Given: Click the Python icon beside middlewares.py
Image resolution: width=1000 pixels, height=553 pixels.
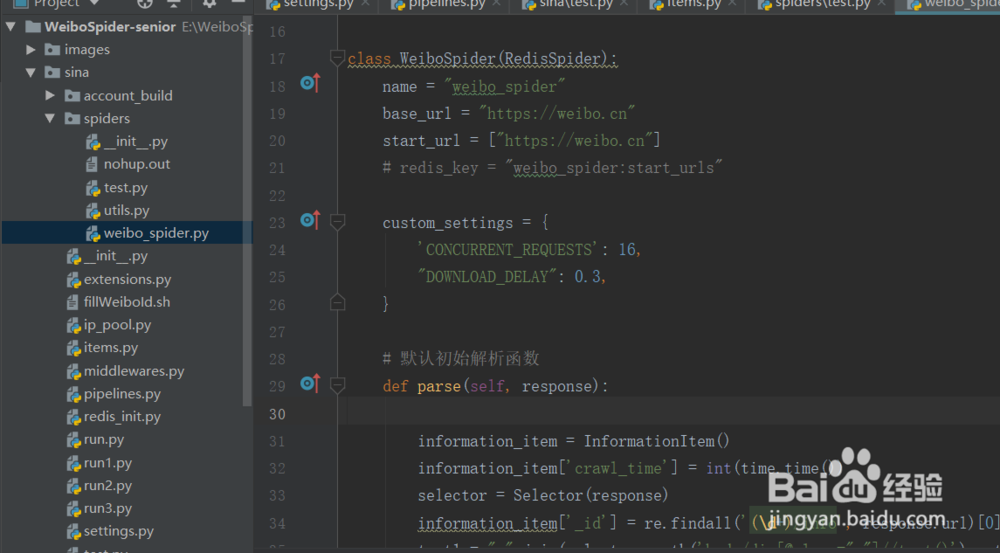Looking at the screenshot, I should tap(74, 371).
